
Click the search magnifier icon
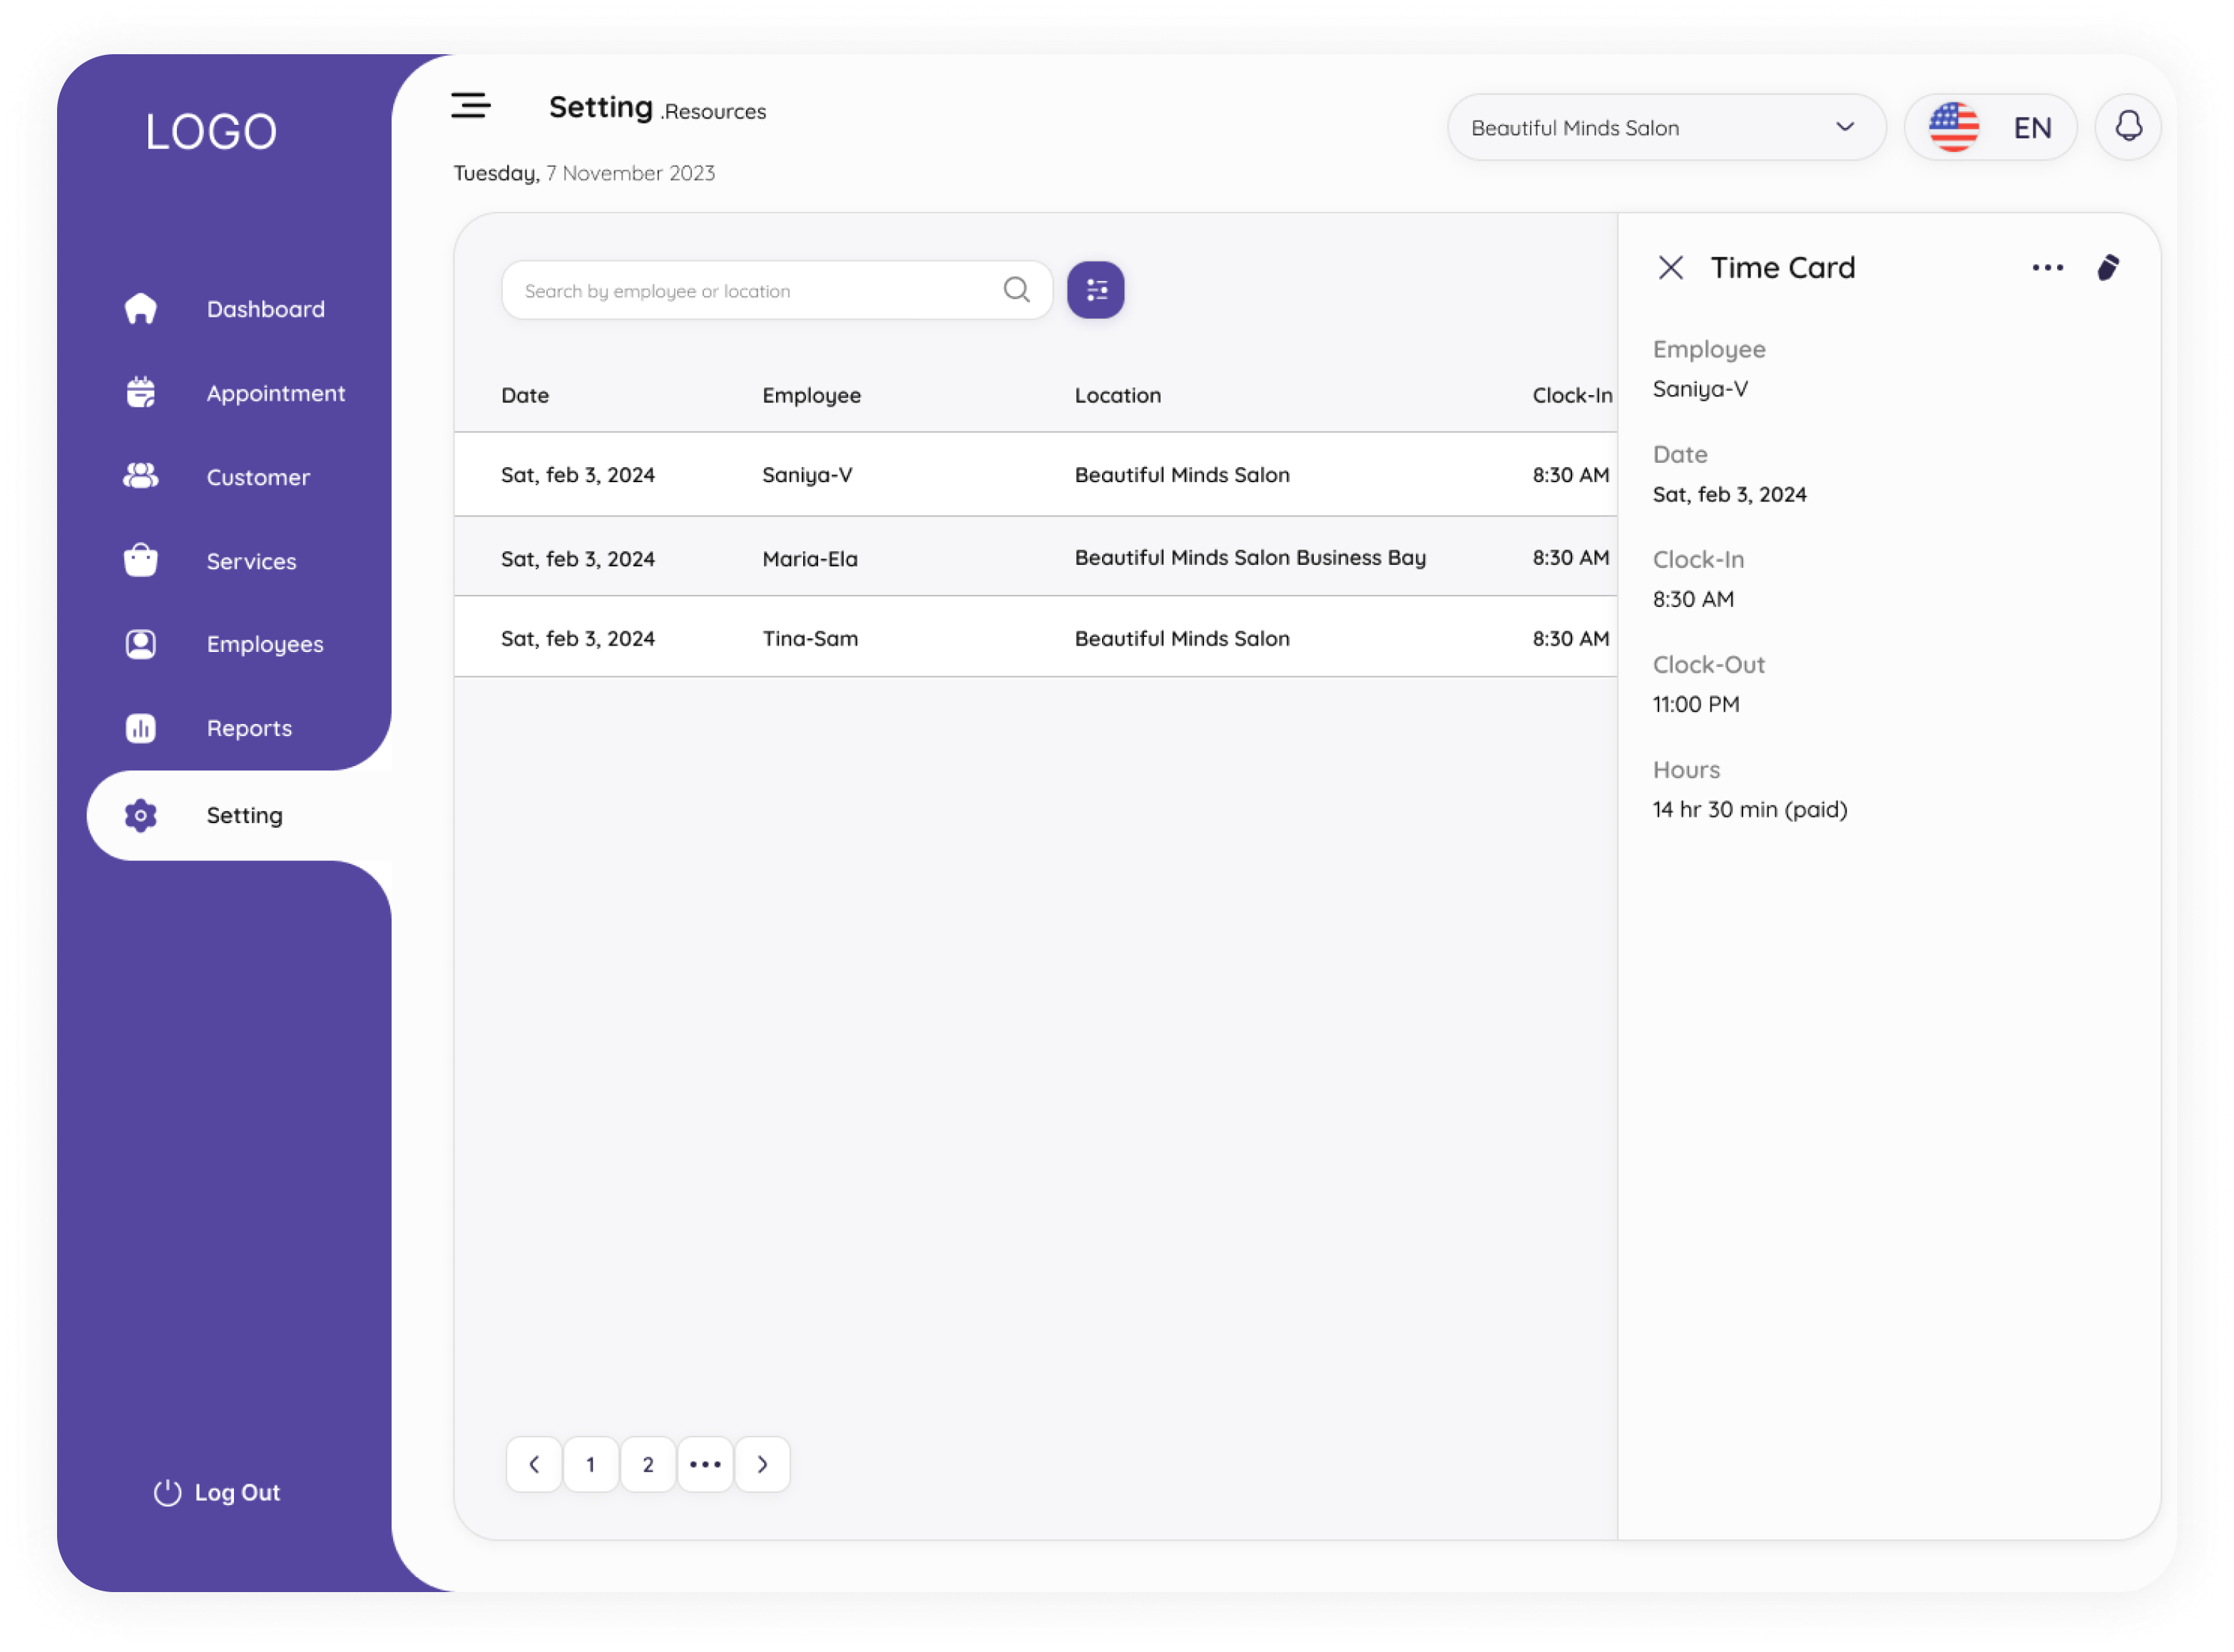[x=1016, y=290]
